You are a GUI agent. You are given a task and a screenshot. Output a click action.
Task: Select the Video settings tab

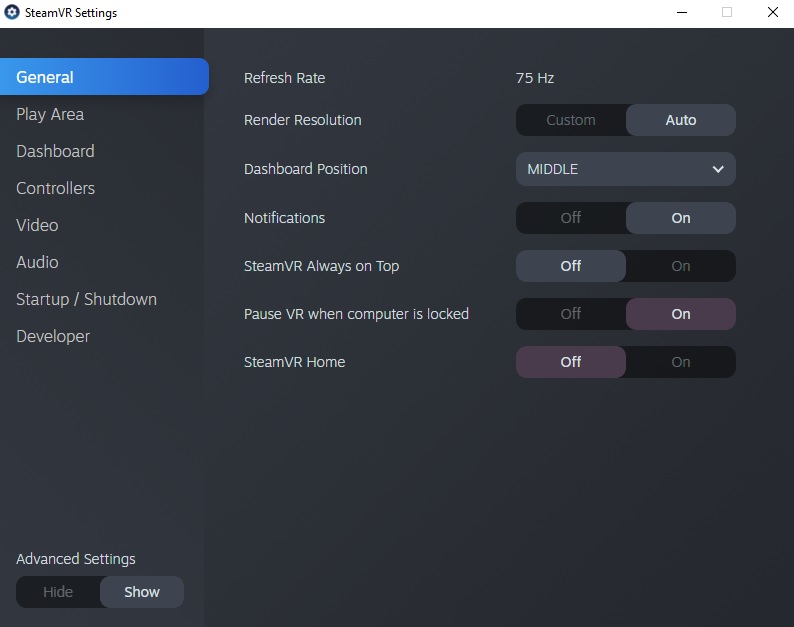37,225
